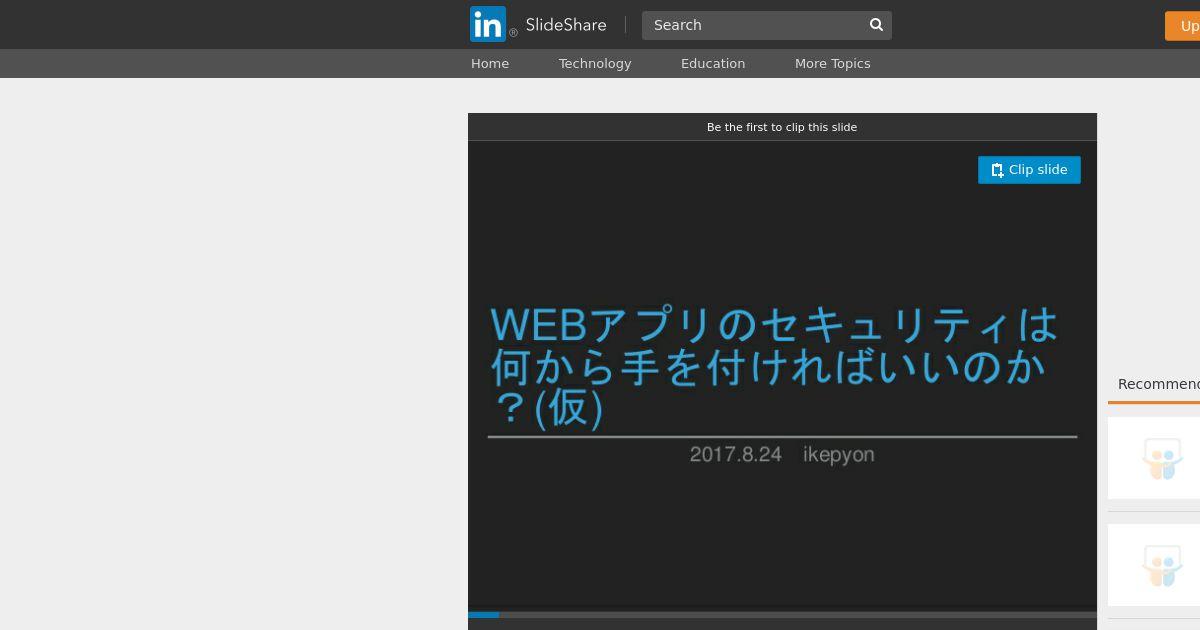Screen dimensions: 1200x630
Task: Click 'Be the first to clip this slide'
Action: pyautogui.click(x=782, y=127)
